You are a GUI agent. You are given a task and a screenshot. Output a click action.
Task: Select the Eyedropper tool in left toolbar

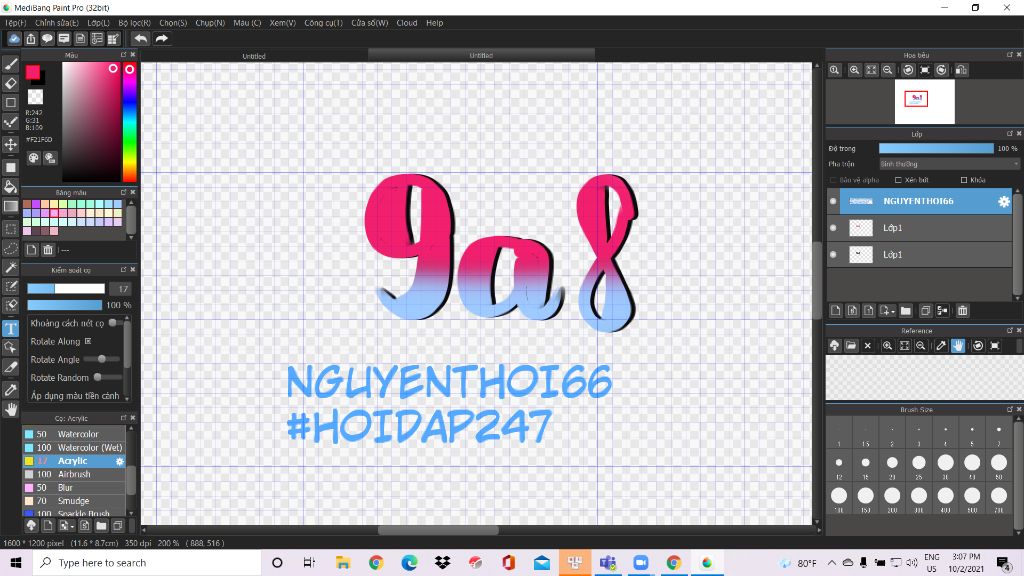tap(10, 390)
